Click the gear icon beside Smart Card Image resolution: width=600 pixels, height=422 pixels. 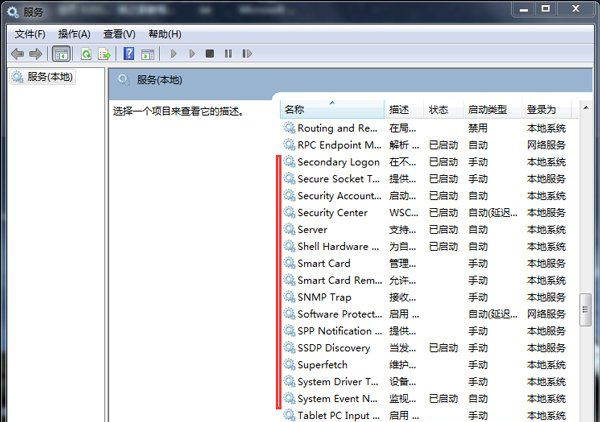289,263
